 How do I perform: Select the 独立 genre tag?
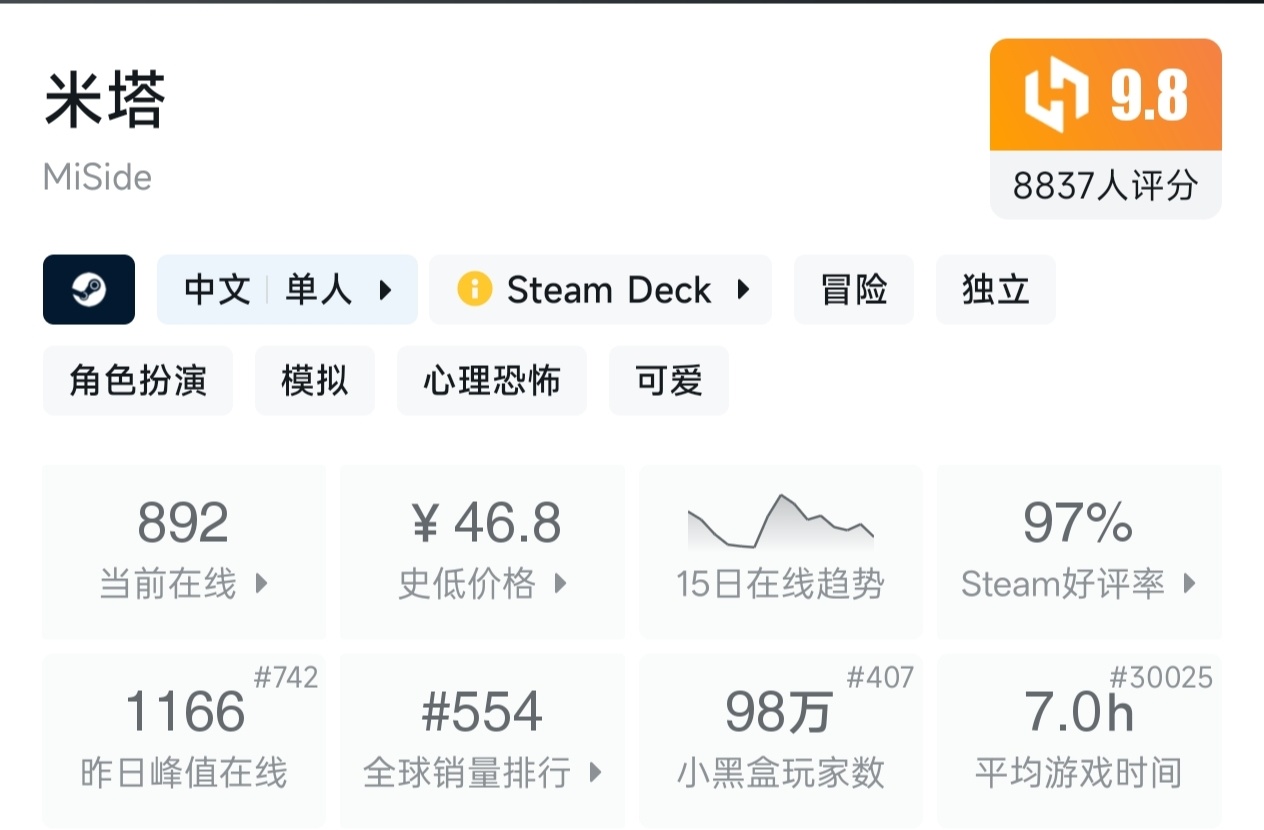coord(995,290)
